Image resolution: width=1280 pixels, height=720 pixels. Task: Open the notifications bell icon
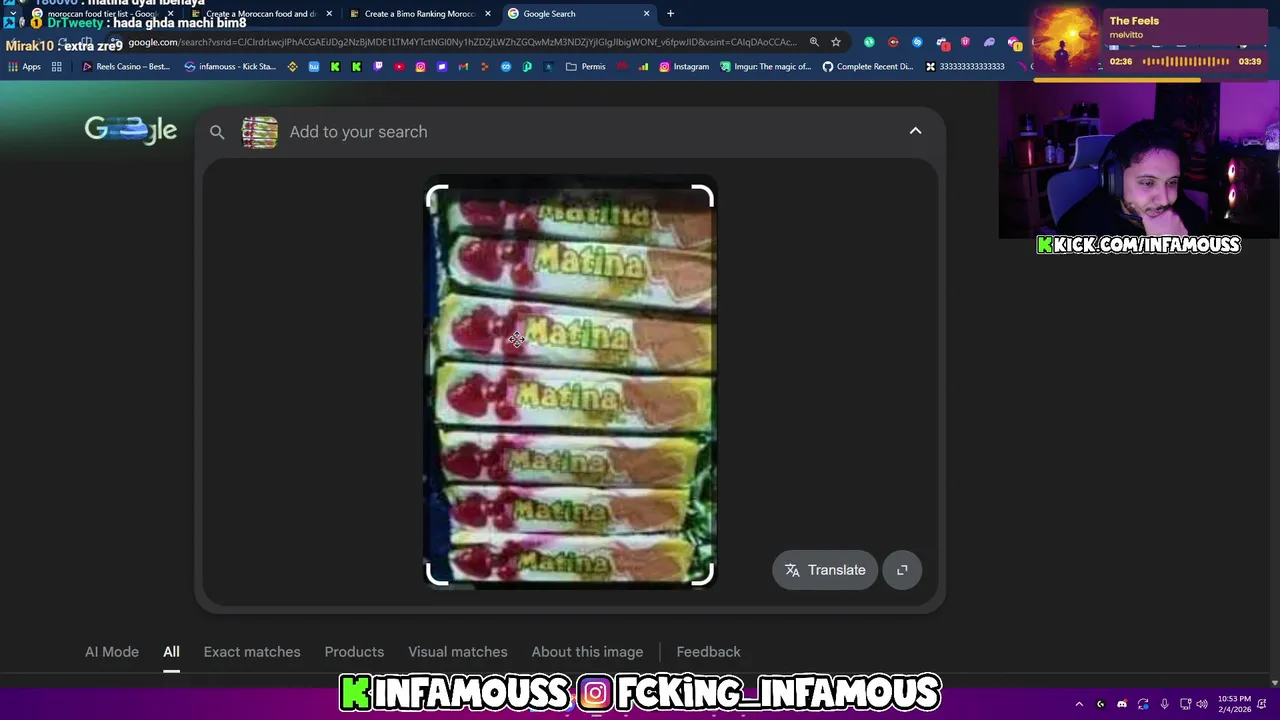pos(1264,704)
